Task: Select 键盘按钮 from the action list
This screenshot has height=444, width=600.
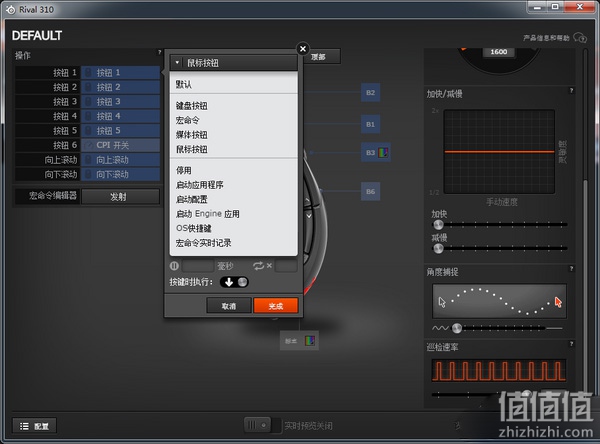Action: point(192,106)
